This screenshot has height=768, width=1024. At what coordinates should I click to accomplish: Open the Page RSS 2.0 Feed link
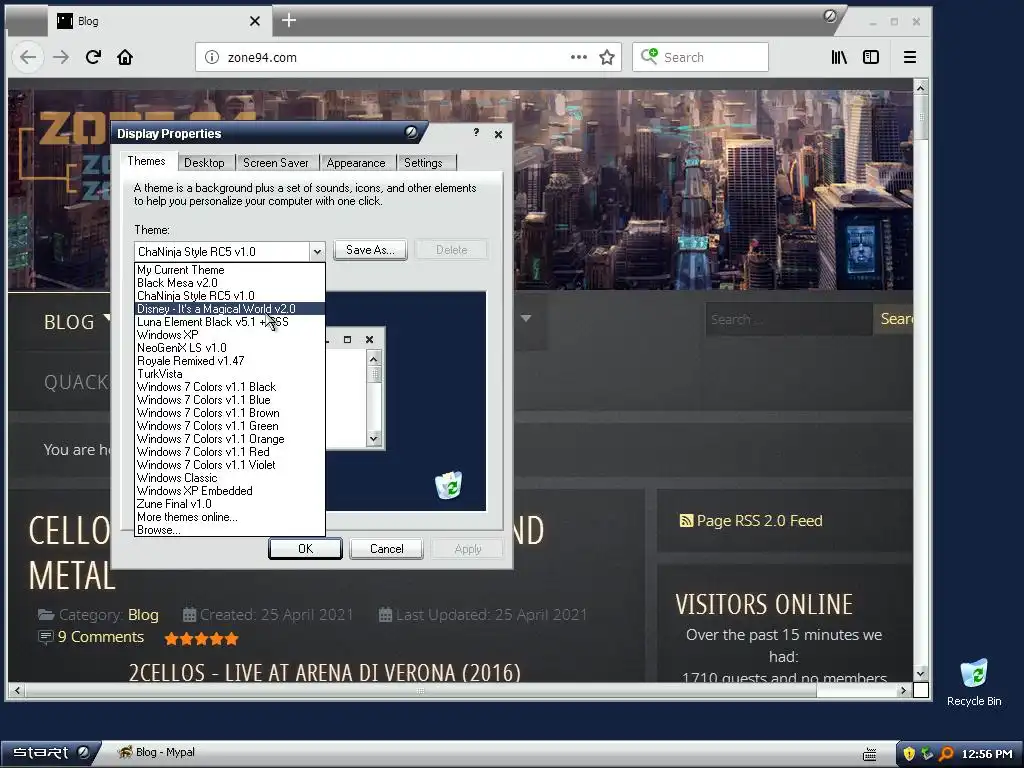[x=760, y=520]
